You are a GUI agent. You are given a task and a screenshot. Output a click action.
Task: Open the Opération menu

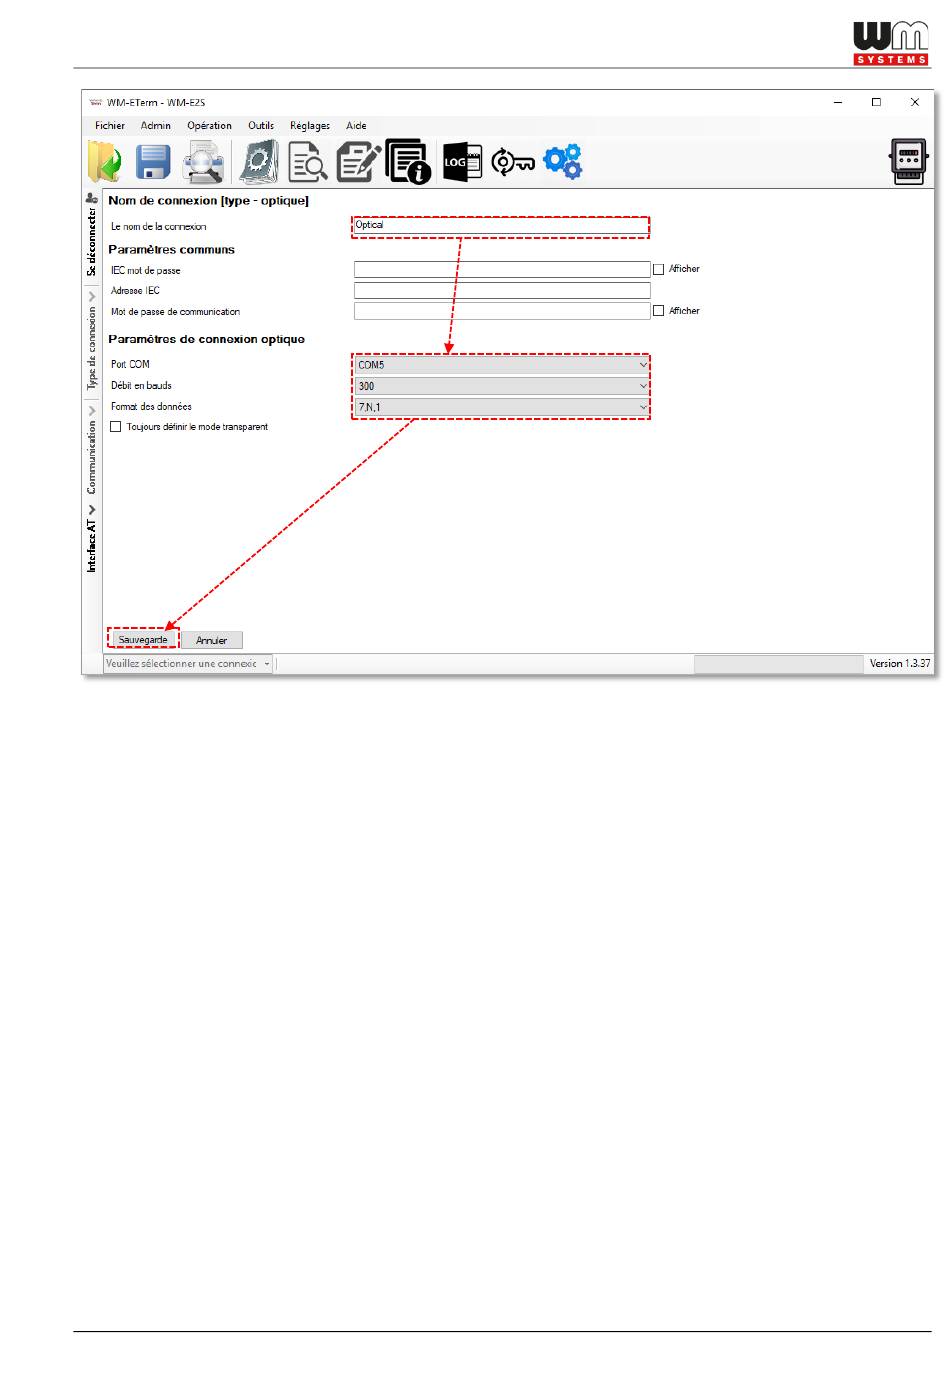coord(210,126)
